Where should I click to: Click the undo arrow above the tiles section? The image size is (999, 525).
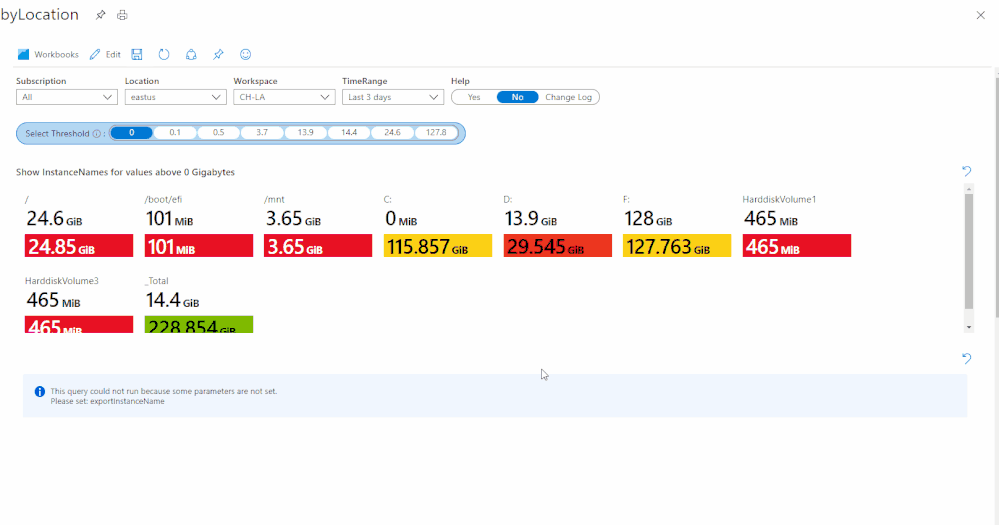(967, 171)
